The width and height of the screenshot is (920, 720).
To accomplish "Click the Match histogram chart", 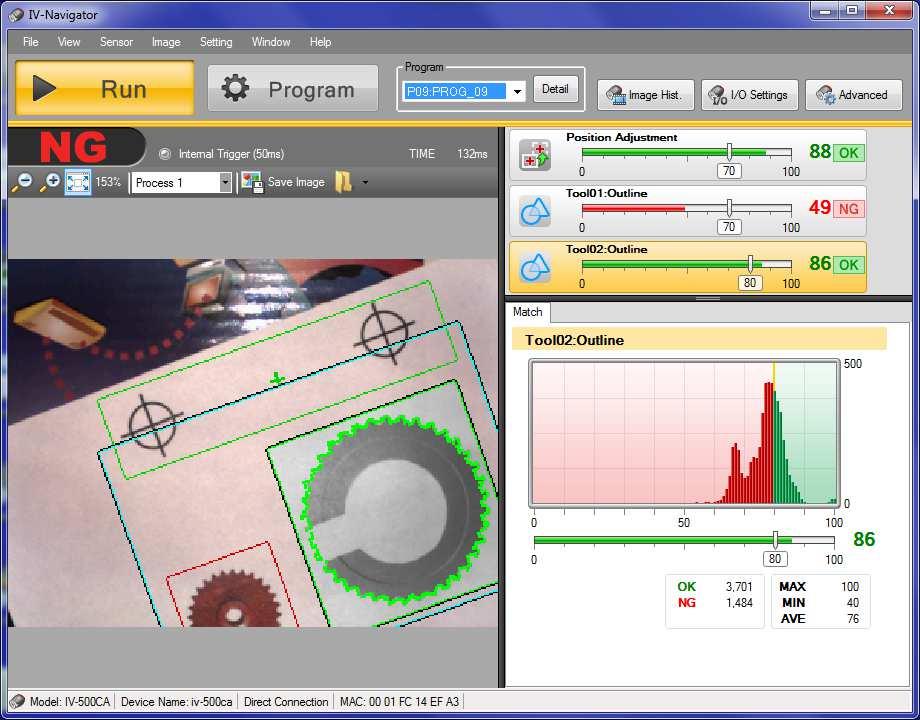I will click(684, 433).
